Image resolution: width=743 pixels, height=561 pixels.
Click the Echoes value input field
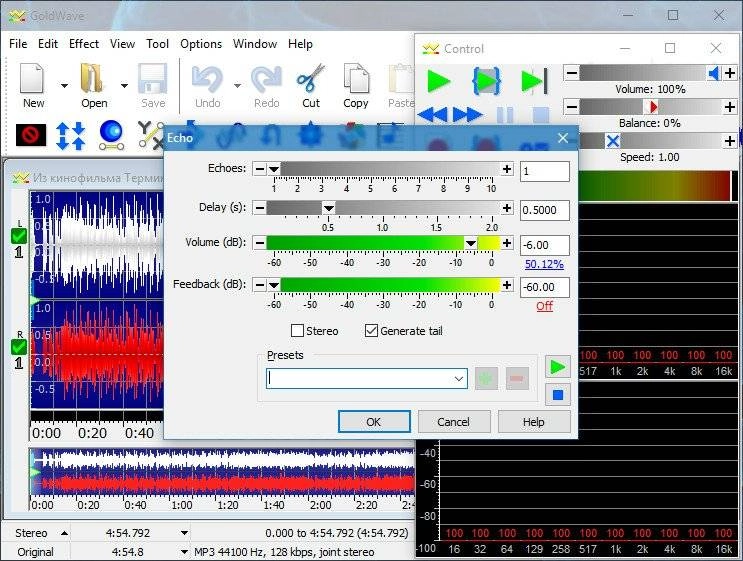coord(544,171)
